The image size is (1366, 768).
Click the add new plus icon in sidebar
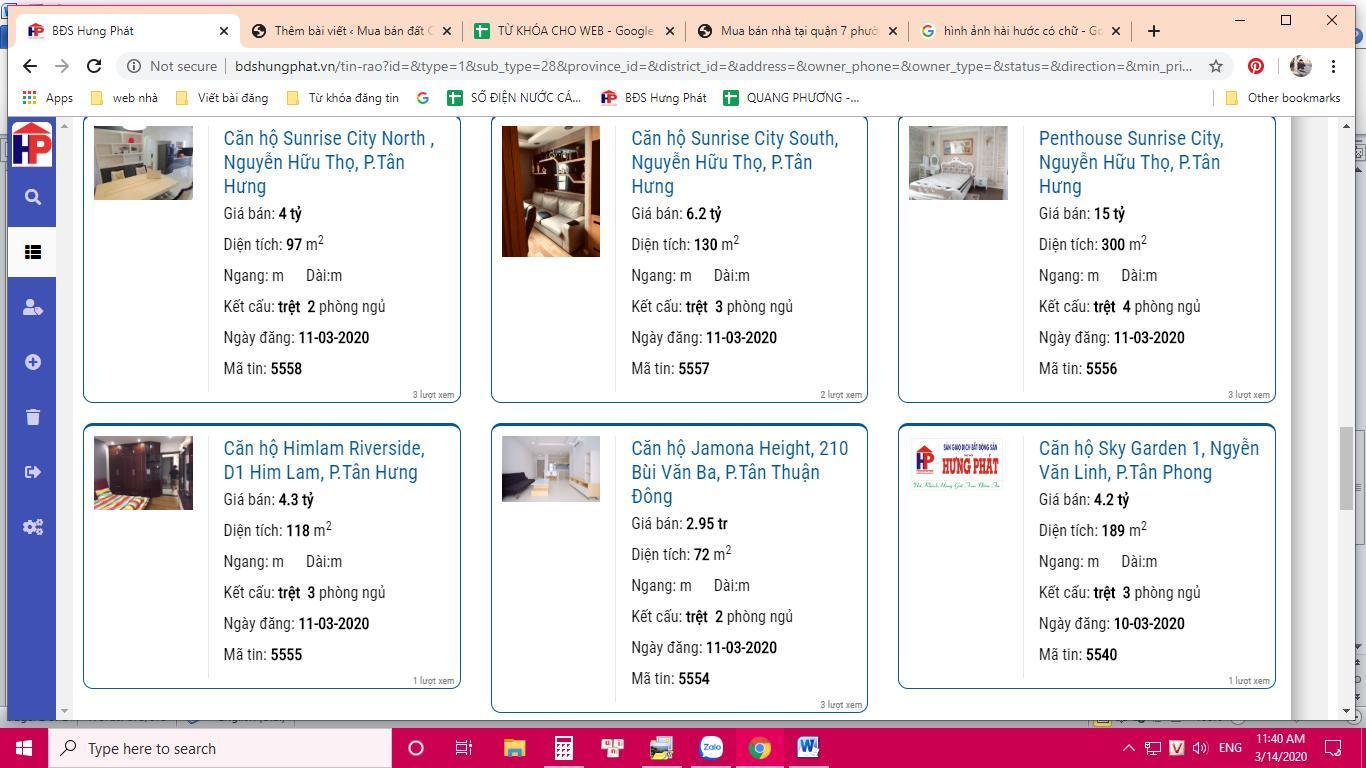(x=32, y=362)
